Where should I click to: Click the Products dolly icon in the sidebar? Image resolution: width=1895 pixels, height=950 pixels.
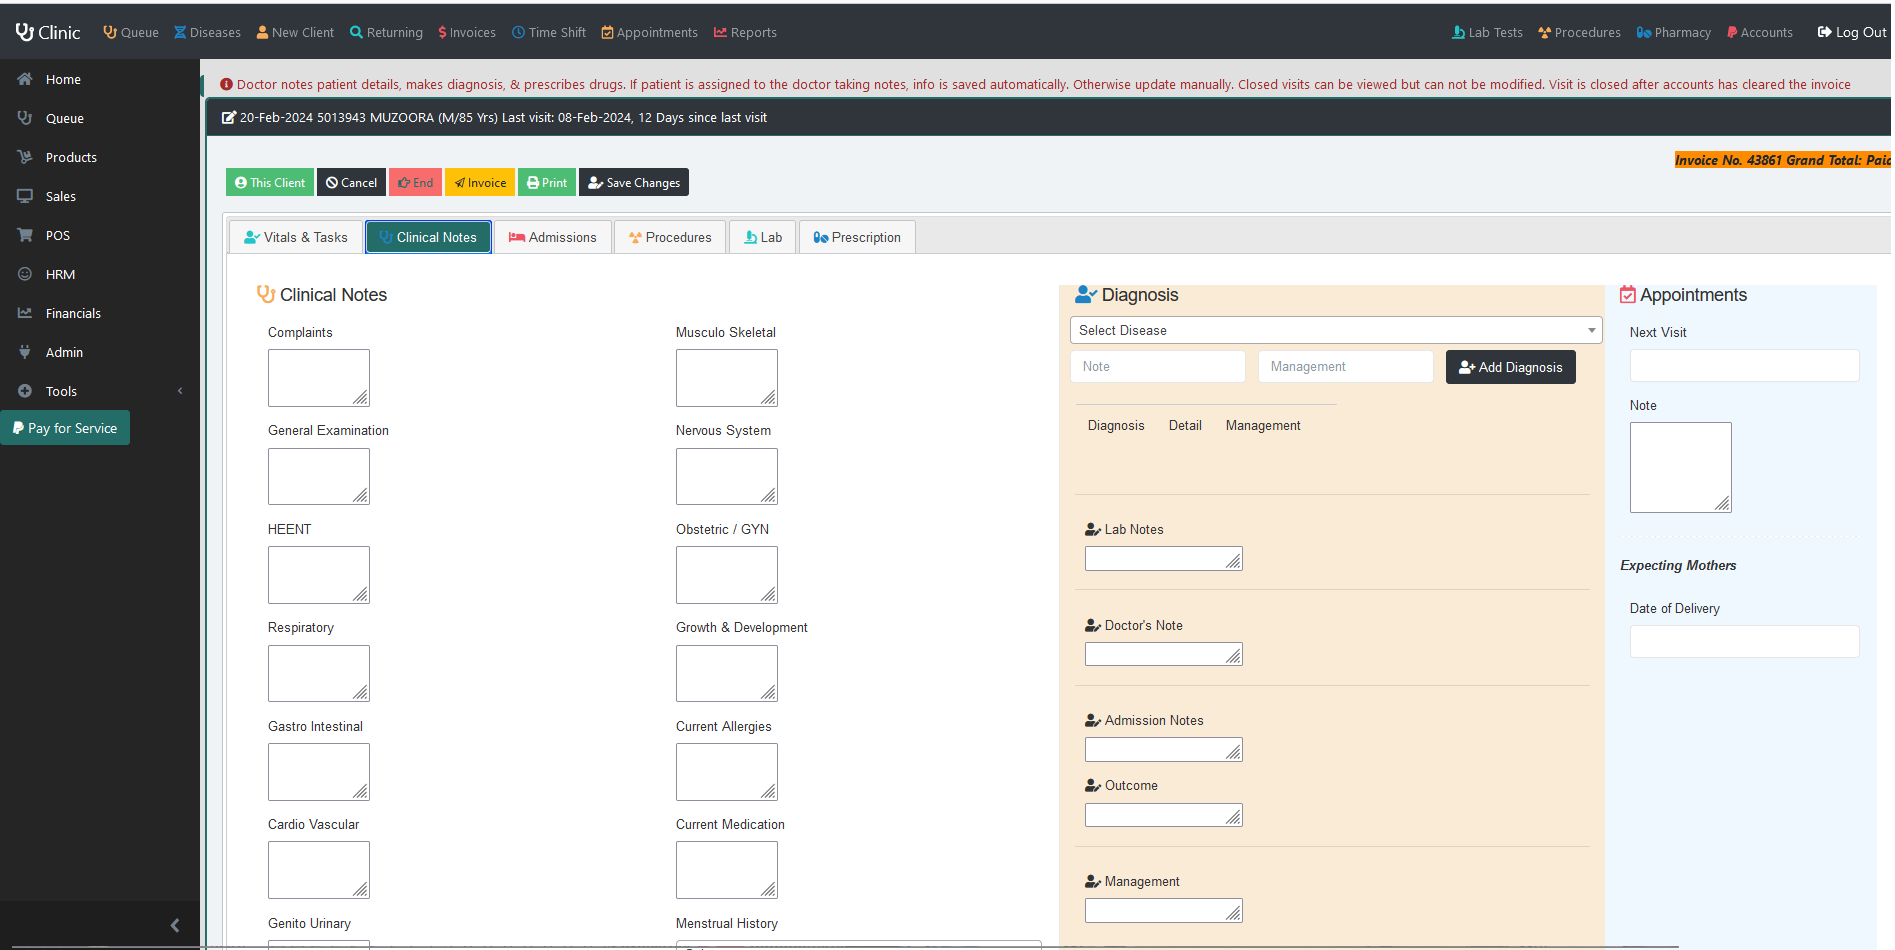pyautogui.click(x=25, y=157)
